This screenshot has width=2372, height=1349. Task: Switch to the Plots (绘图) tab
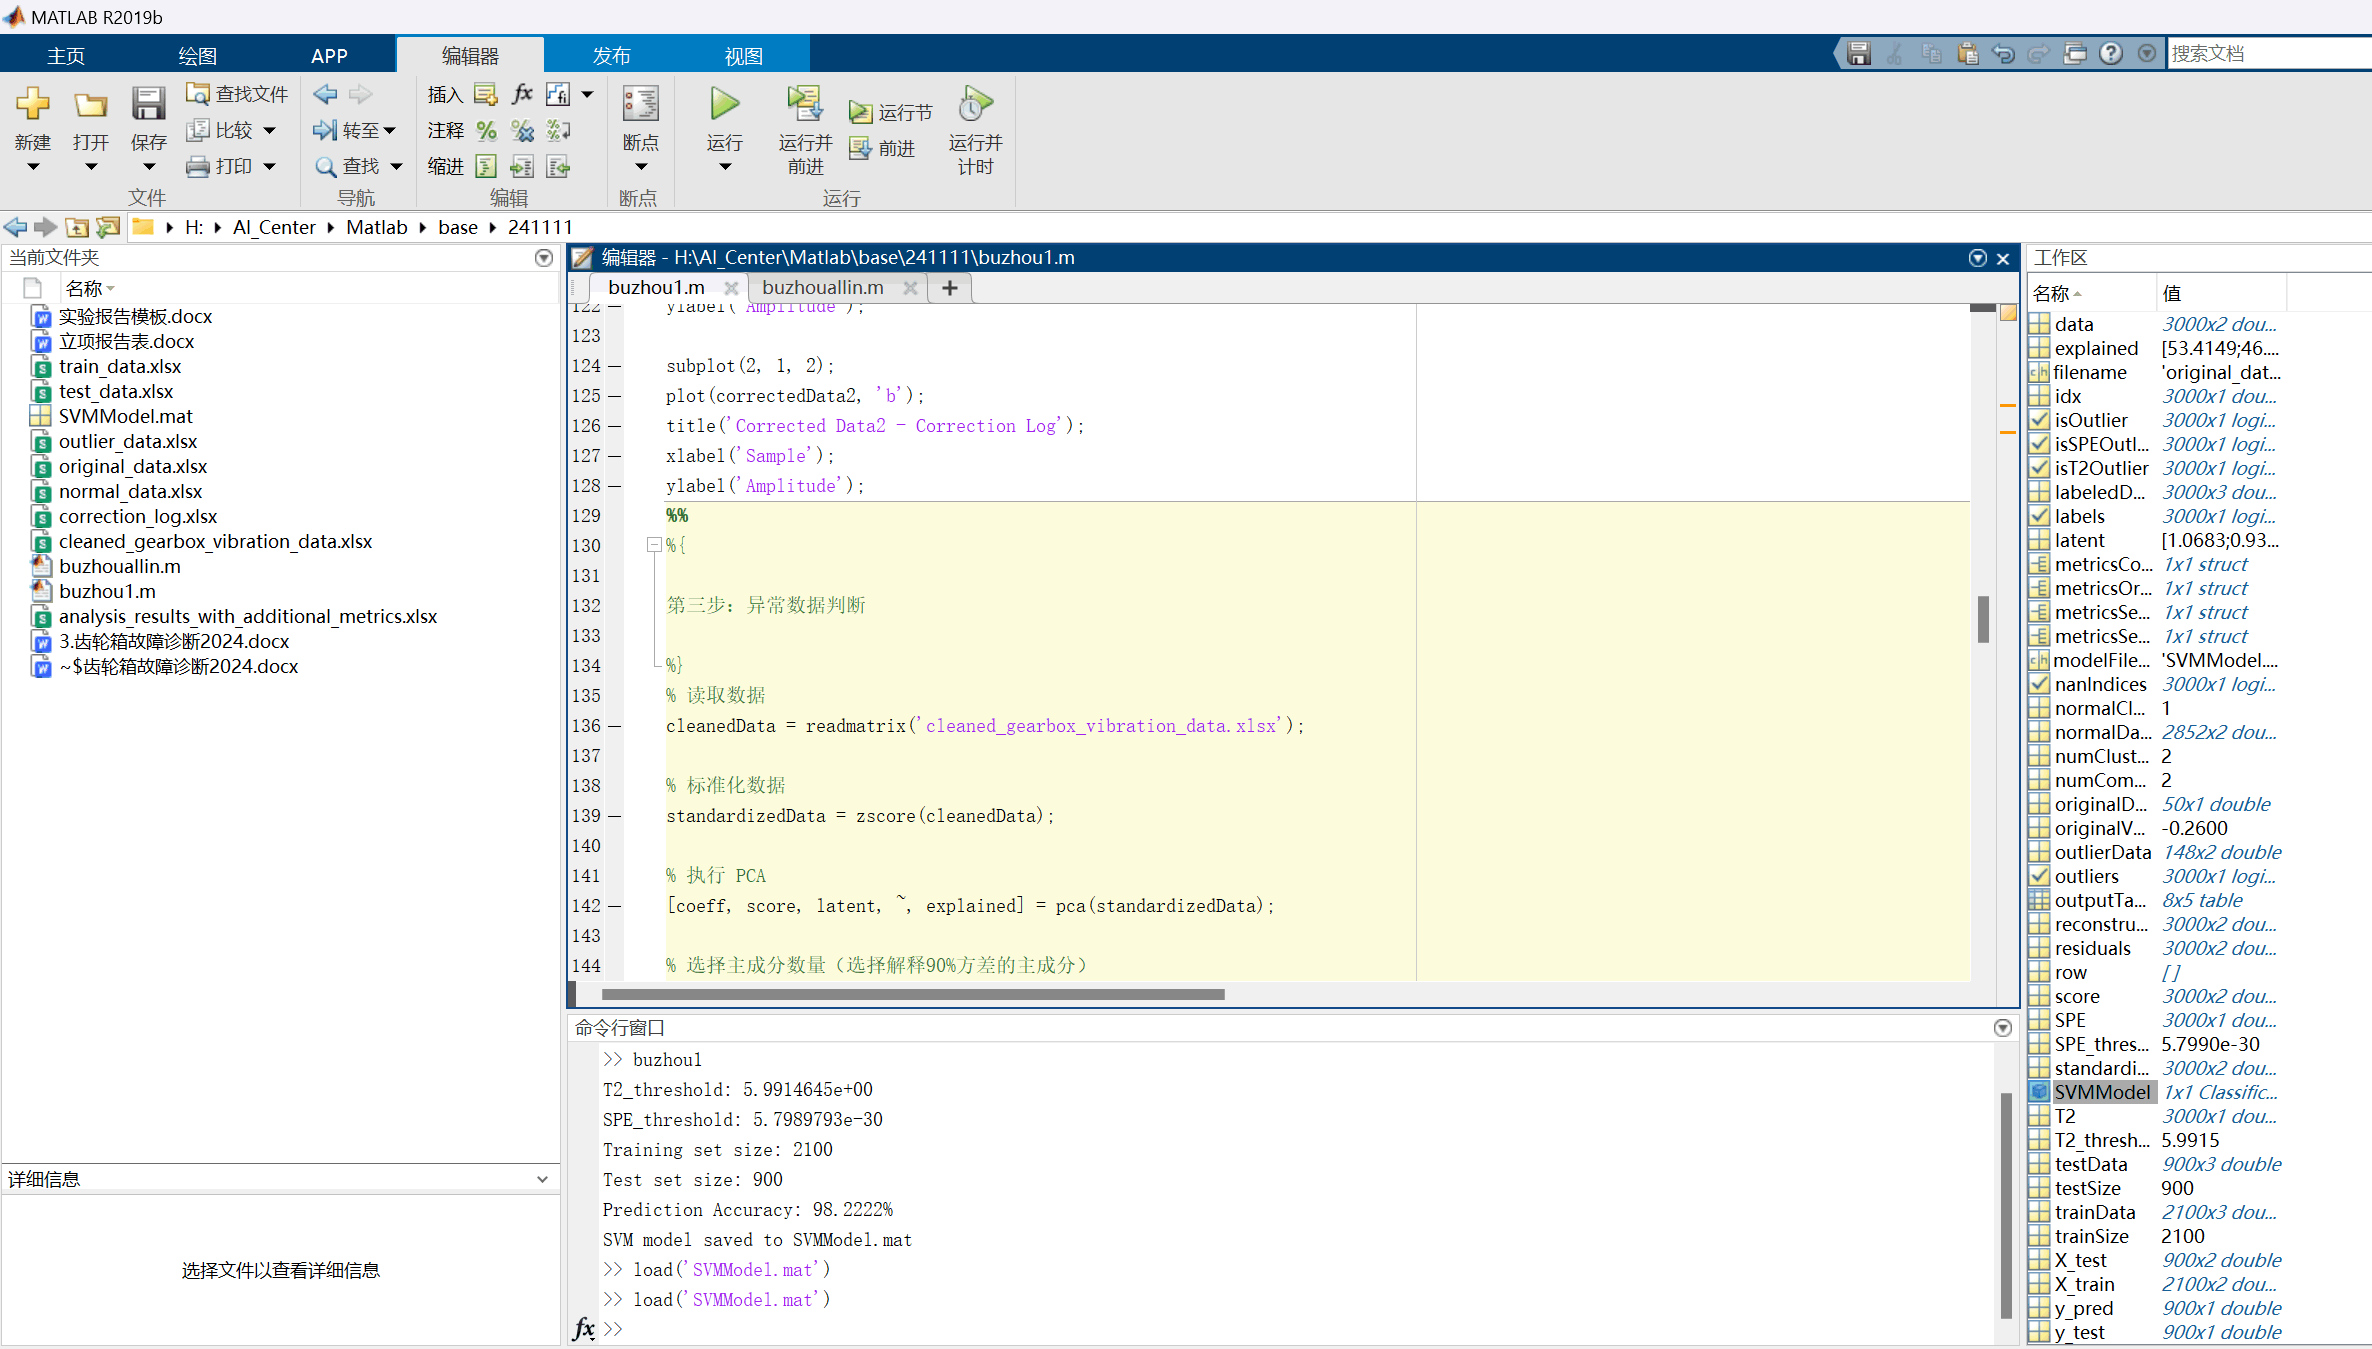coord(197,56)
